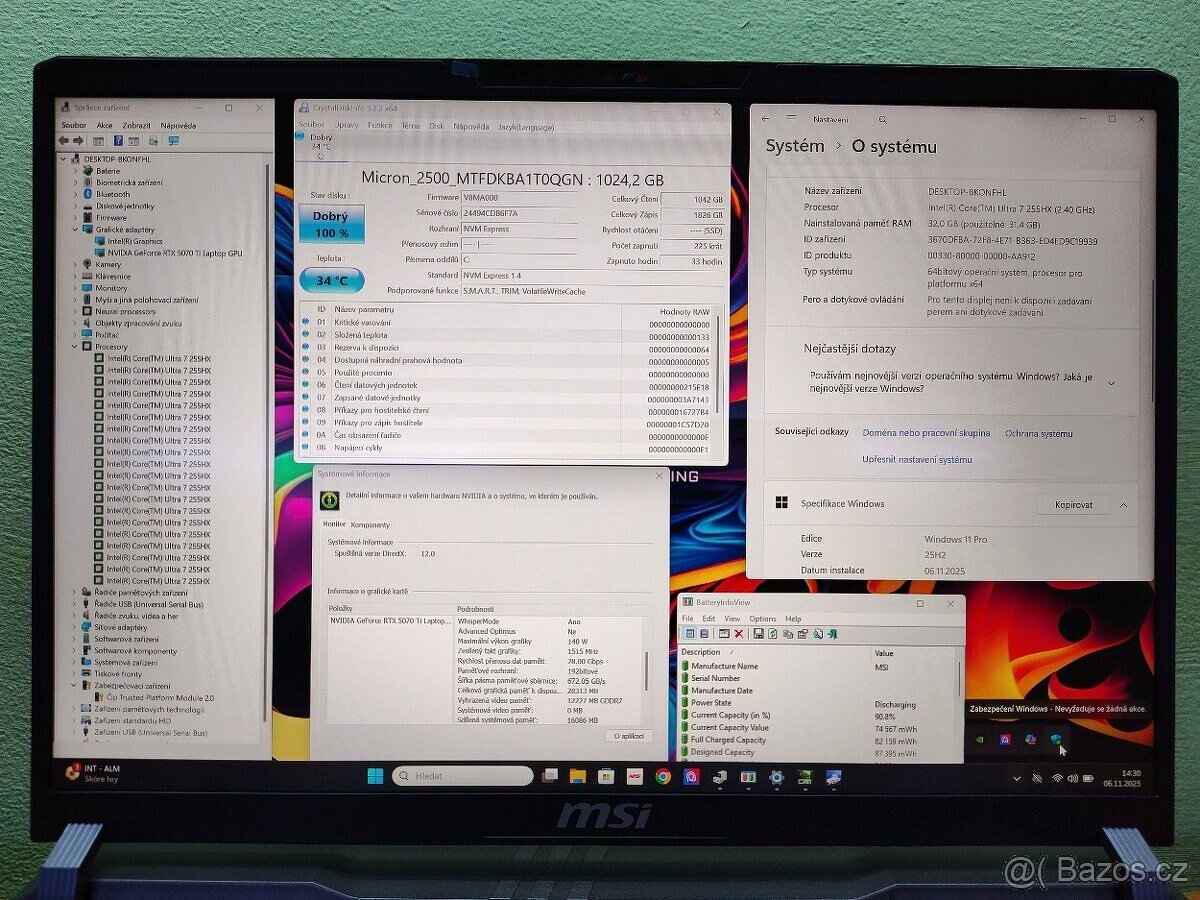1200x900 pixels.
Task: Open the NVIDIA icon in the system tray
Action: point(979,740)
